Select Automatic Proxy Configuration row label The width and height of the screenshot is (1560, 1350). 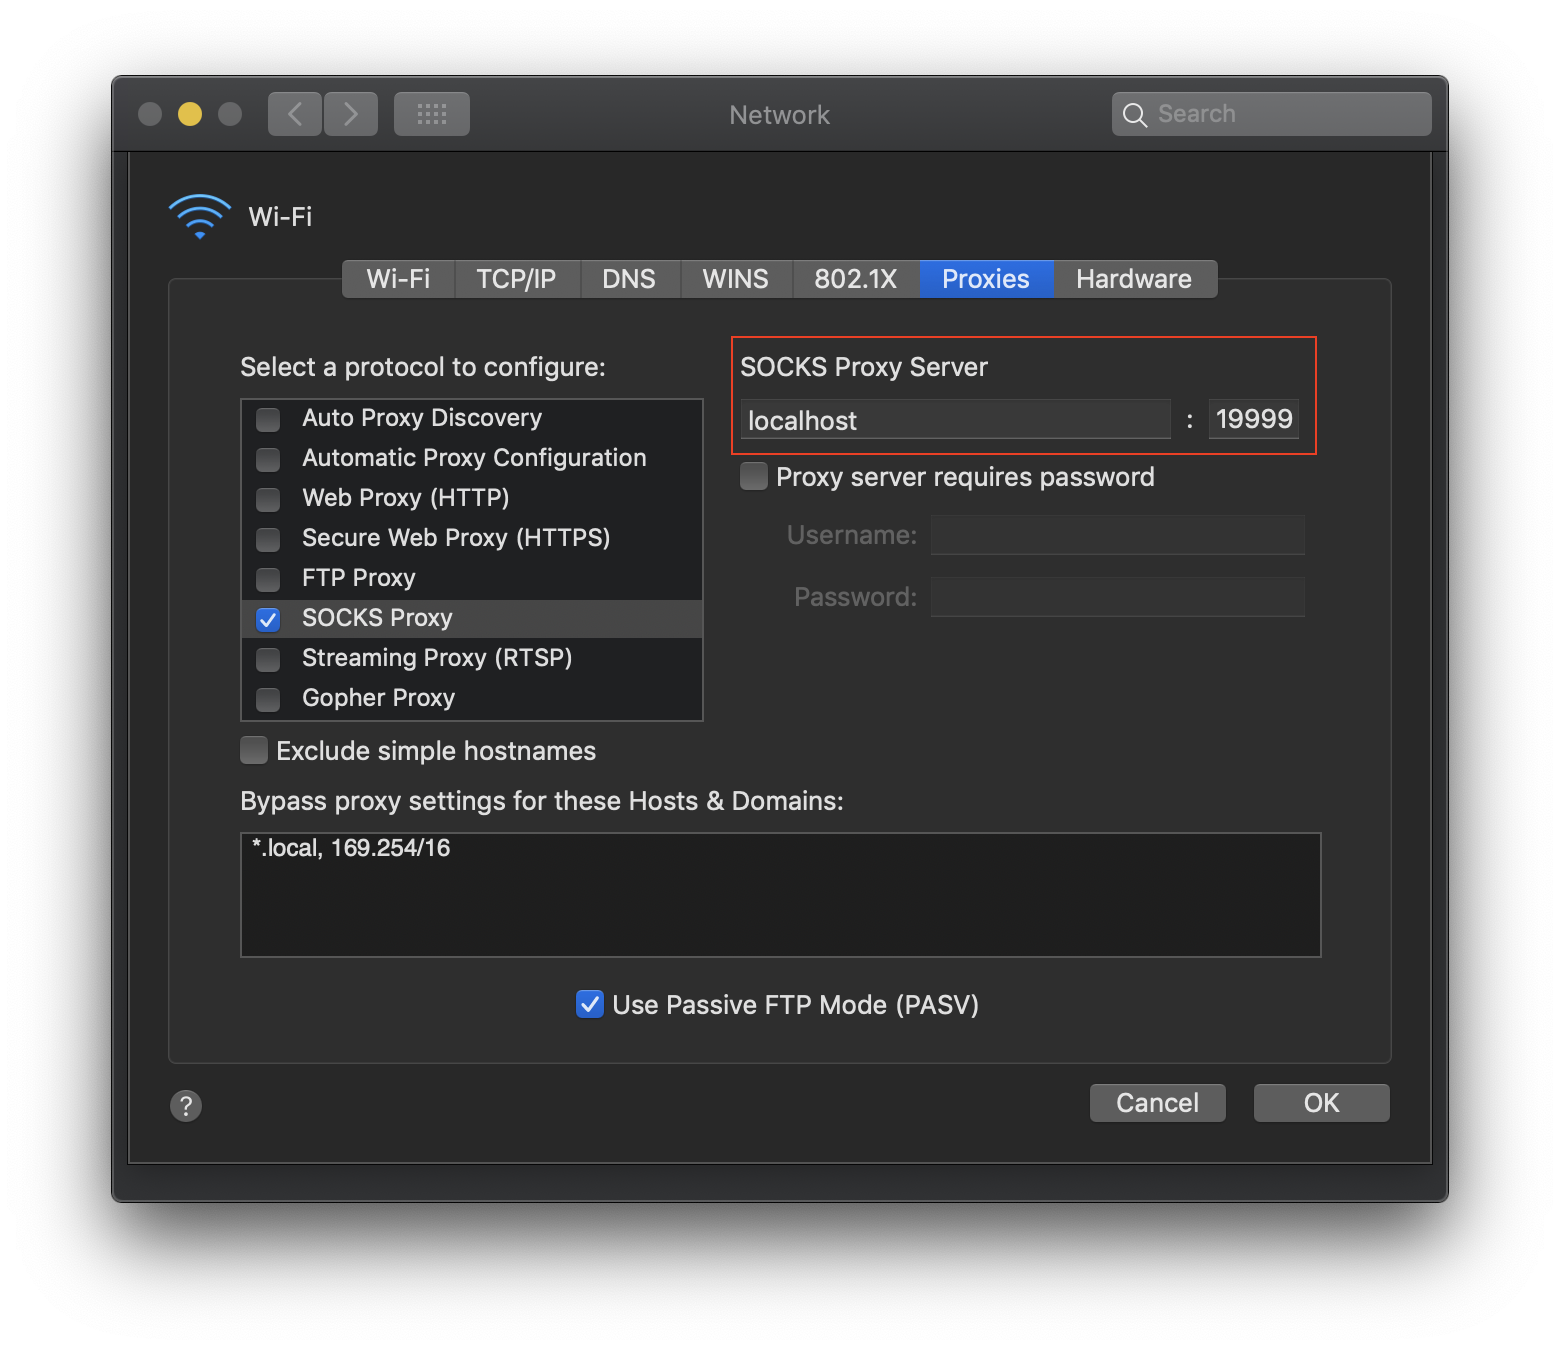coord(475,458)
